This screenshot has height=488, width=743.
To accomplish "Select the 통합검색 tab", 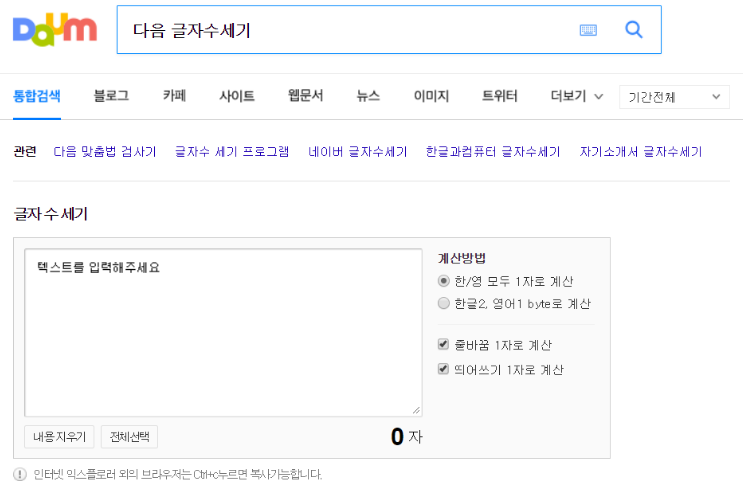I will pyautogui.click(x=37, y=96).
